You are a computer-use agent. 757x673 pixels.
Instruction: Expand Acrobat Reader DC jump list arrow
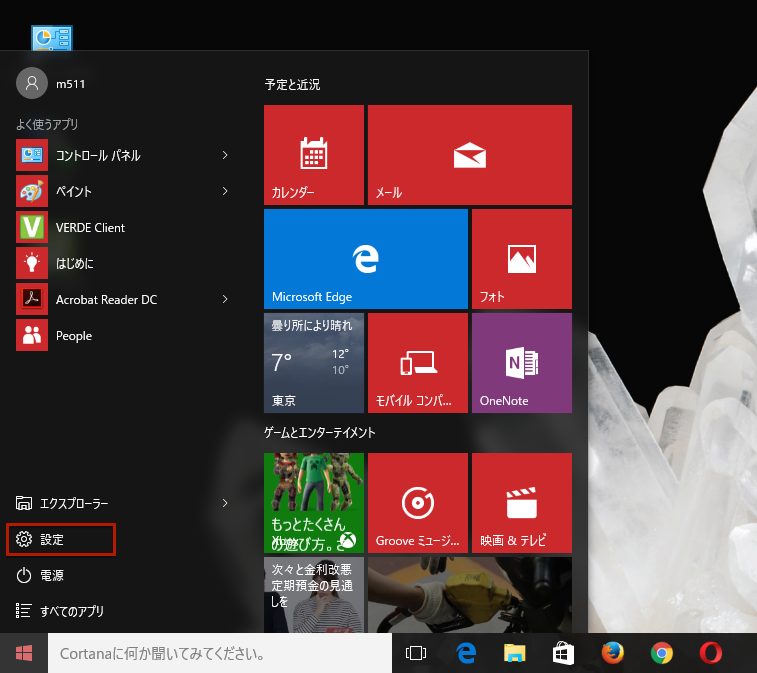(x=225, y=299)
